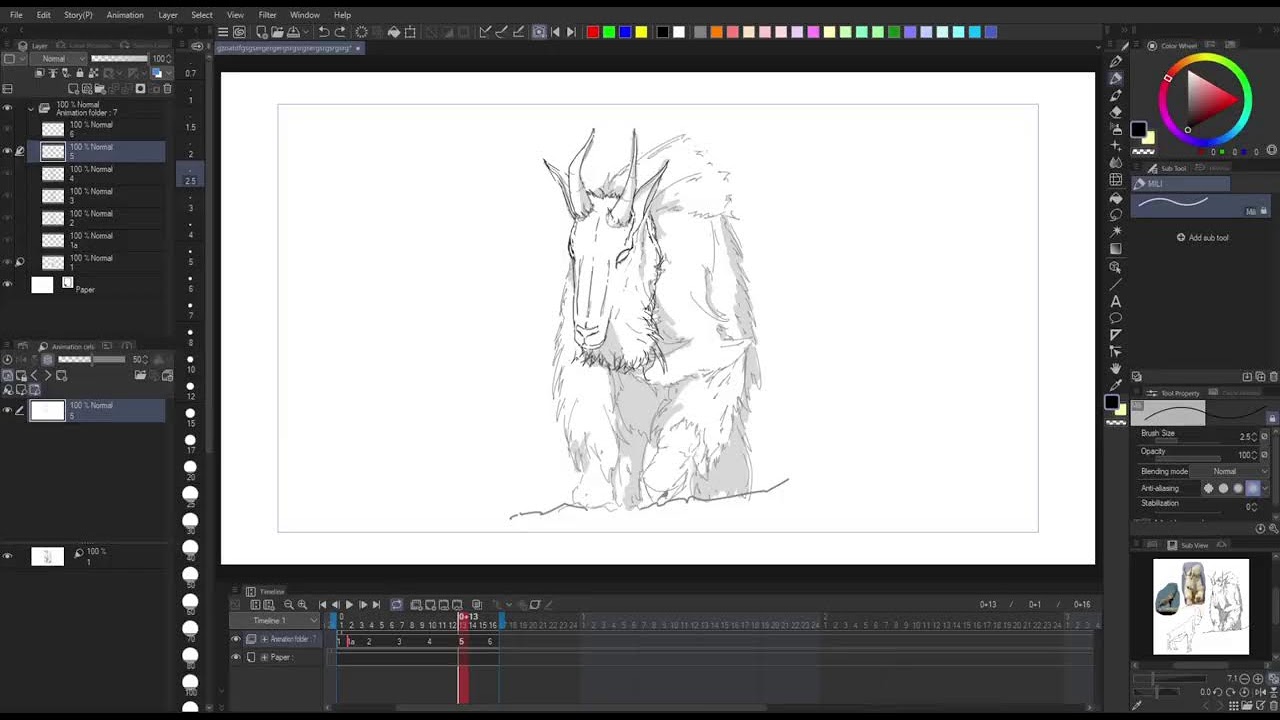Jump to first frame in timeline
Viewport: 1280px width, 720px height.
pos(322,604)
